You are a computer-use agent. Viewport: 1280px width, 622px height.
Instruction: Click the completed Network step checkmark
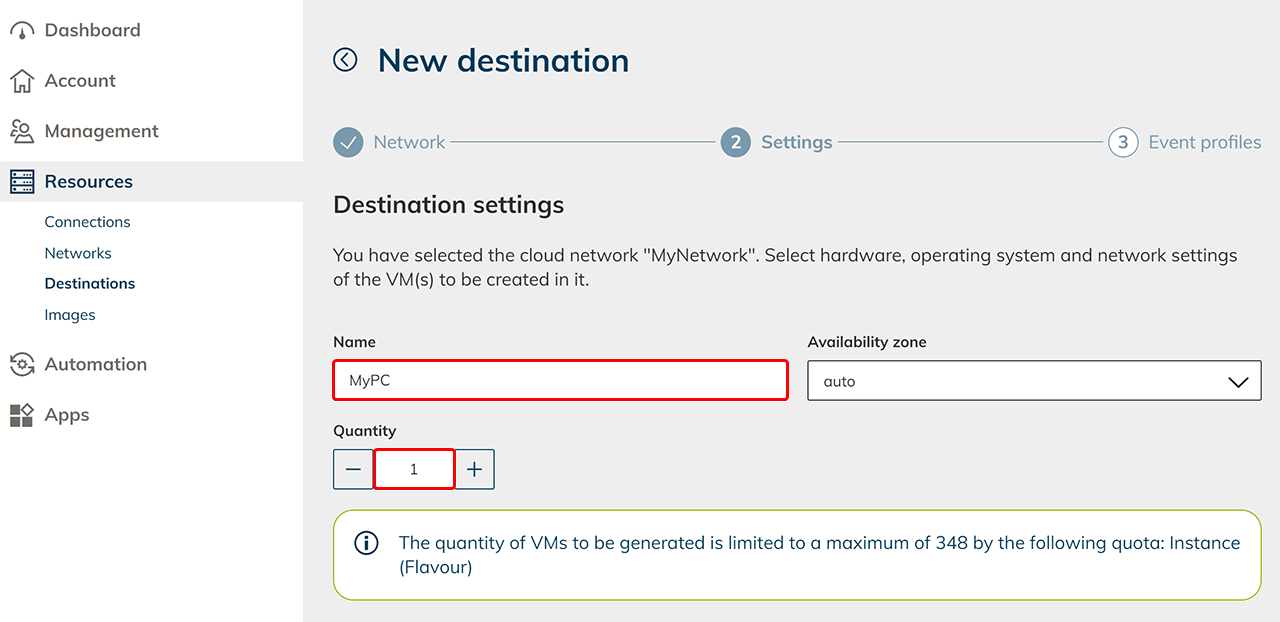point(348,142)
